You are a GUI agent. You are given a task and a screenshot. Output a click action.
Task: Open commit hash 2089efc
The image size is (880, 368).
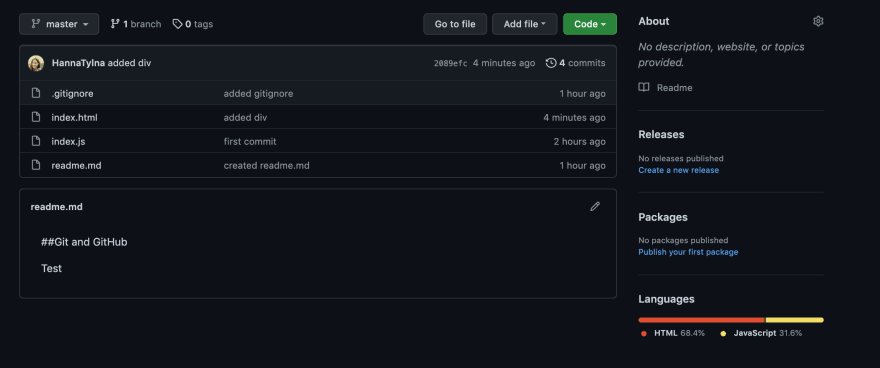(x=451, y=63)
